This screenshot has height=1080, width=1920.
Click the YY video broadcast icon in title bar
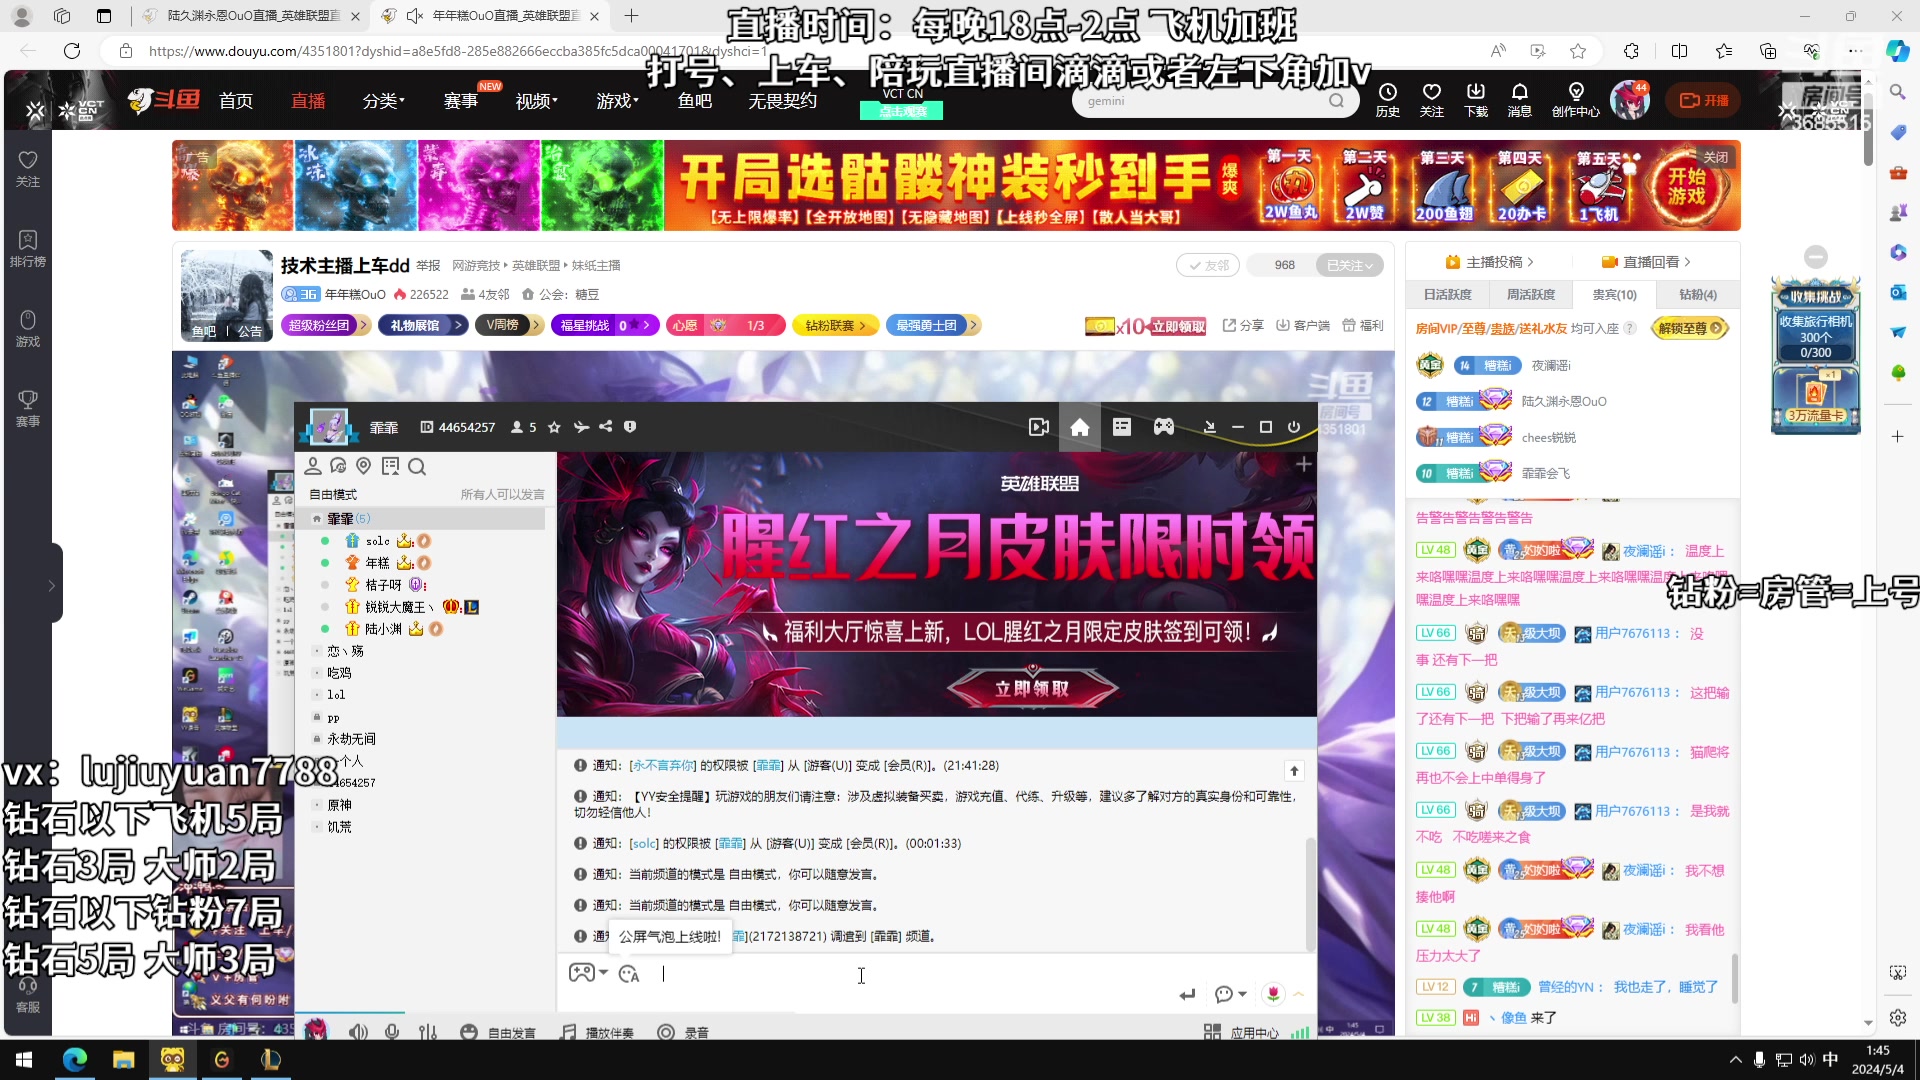point(1039,427)
